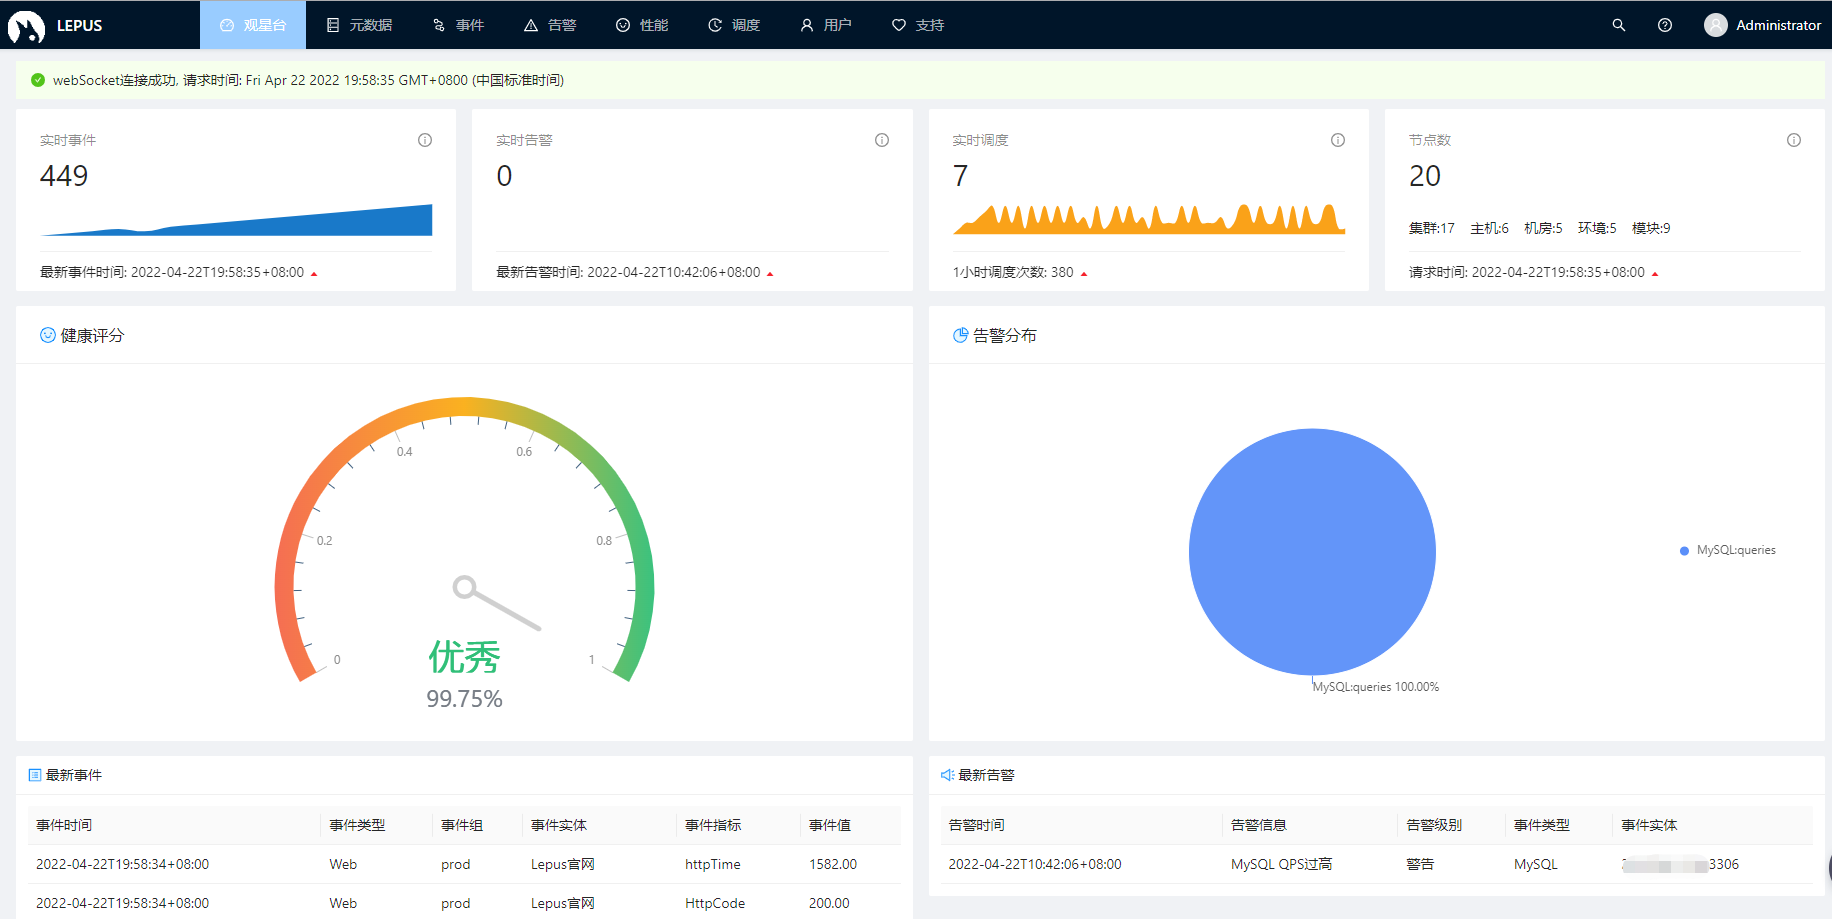The height and width of the screenshot is (919, 1832).
Task: Click the 警告 alarm level cell
Action: point(1420,864)
